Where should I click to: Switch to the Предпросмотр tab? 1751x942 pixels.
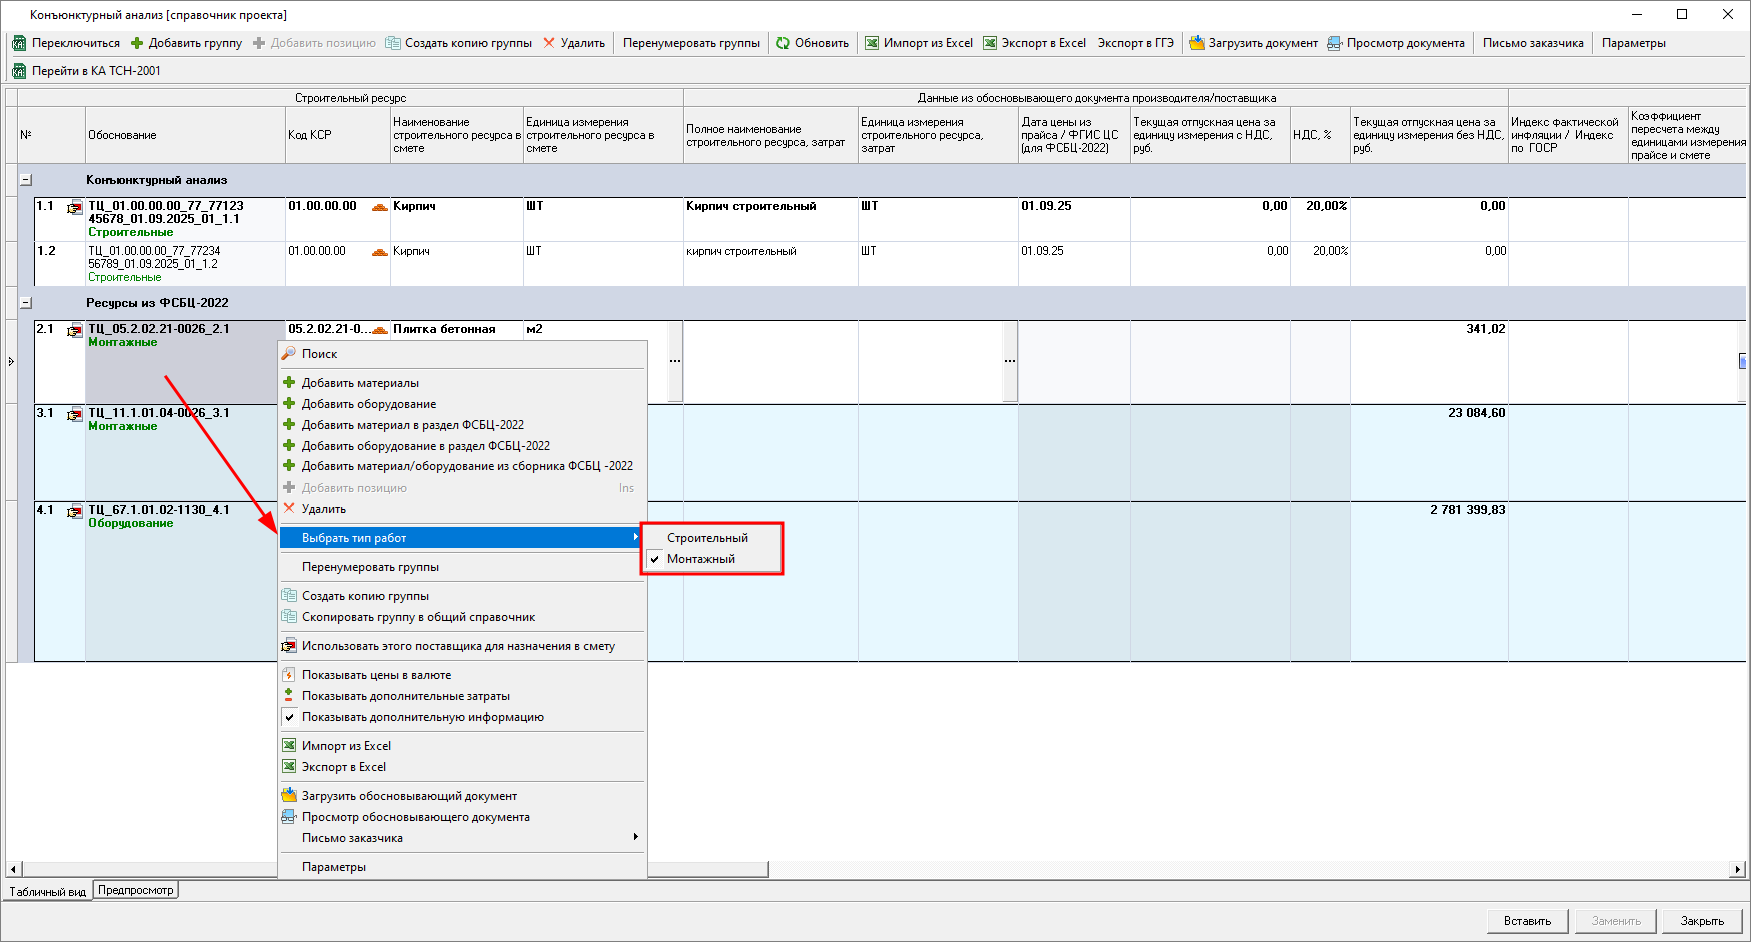click(136, 890)
